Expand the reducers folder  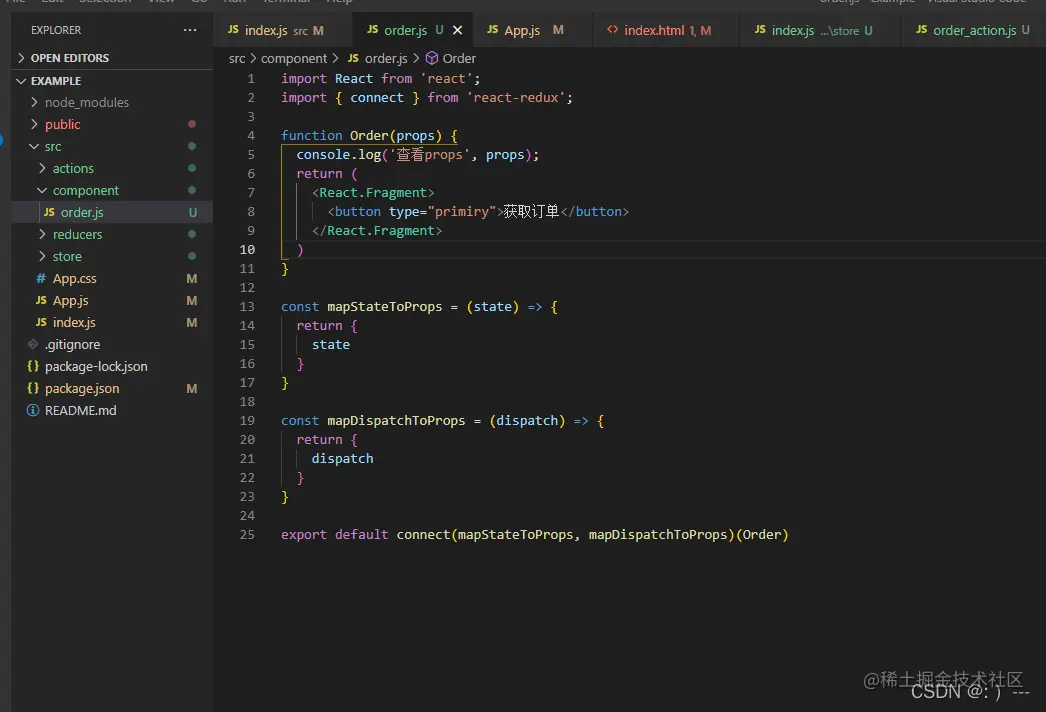click(x=112, y=235)
